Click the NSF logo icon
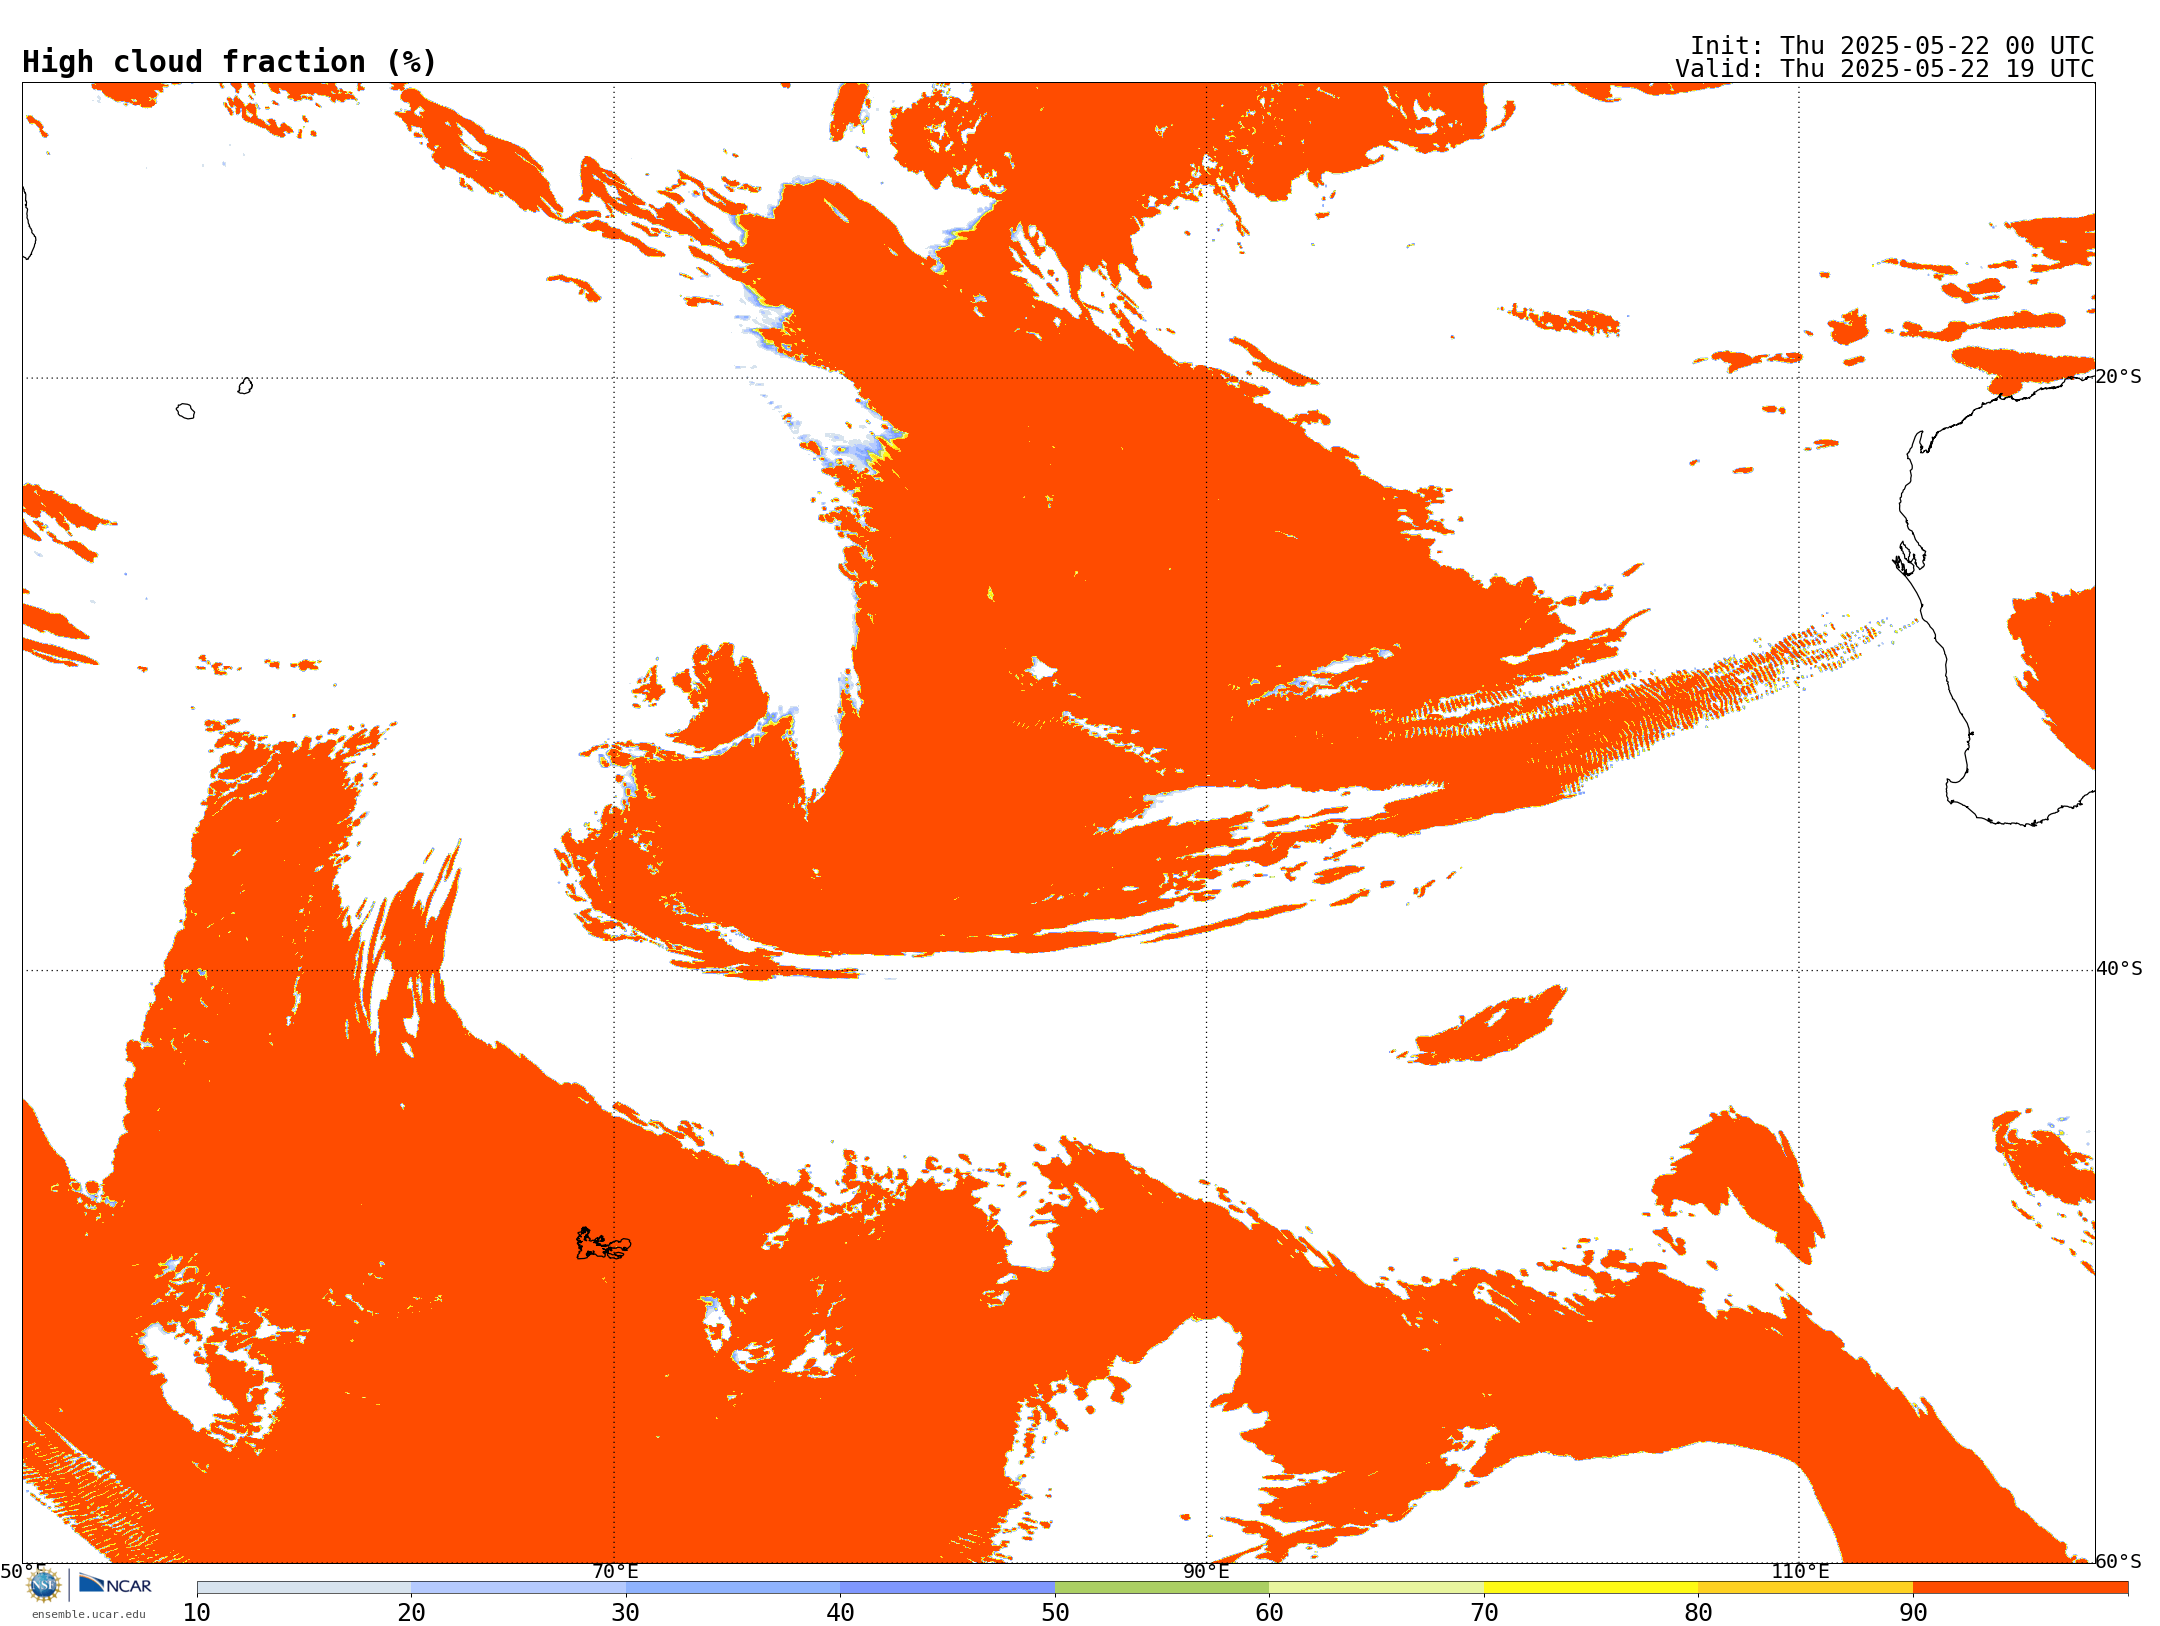The height and width of the screenshot is (1626, 2160). (x=44, y=1585)
